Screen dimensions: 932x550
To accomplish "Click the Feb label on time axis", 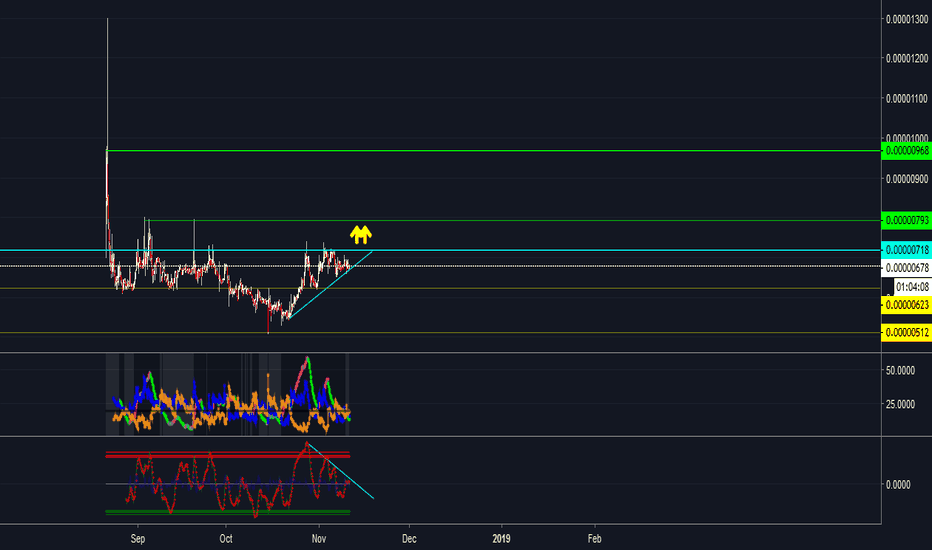I will (x=594, y=539).
